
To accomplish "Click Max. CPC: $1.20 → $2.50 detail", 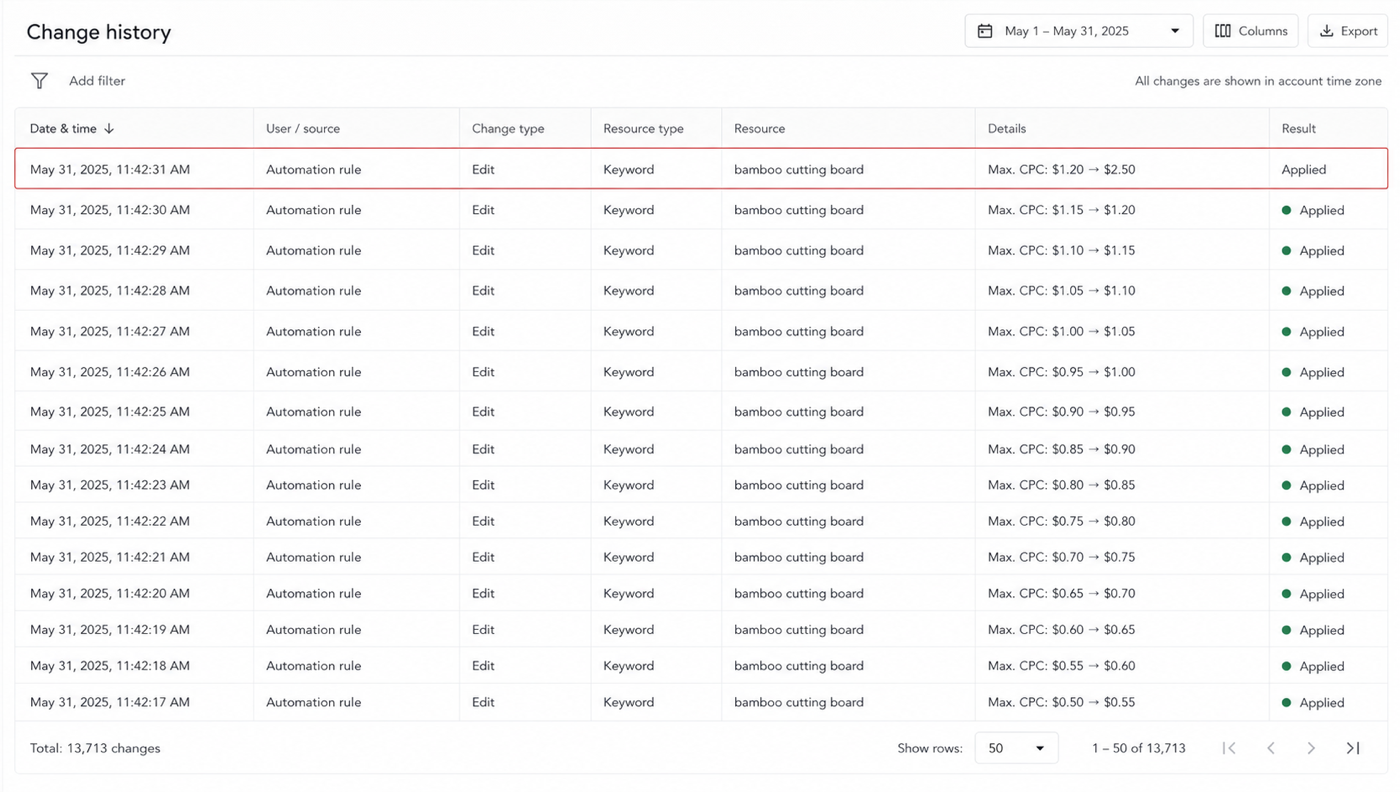I will (x=1061, y=169).
